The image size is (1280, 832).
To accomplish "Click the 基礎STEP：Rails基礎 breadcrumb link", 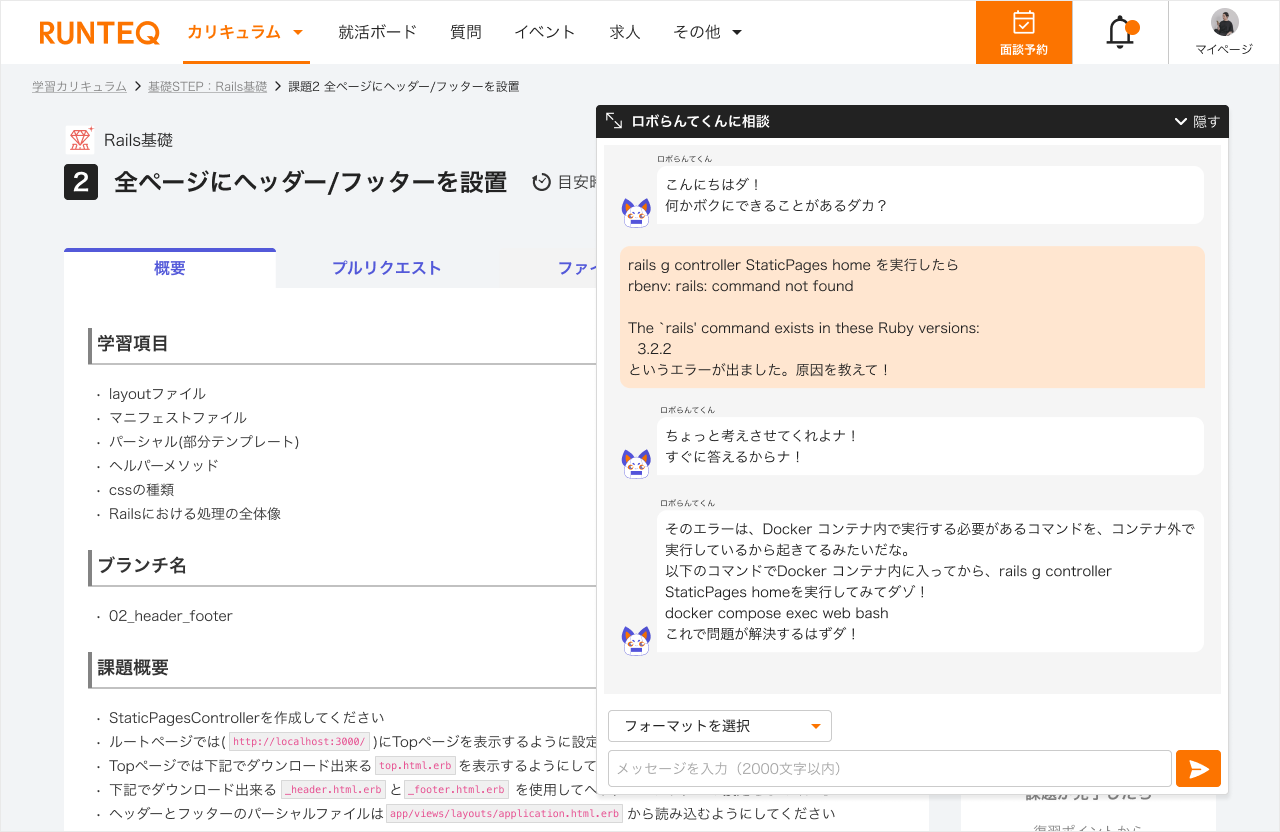I will pyautogui.click(x=207, y=87).
